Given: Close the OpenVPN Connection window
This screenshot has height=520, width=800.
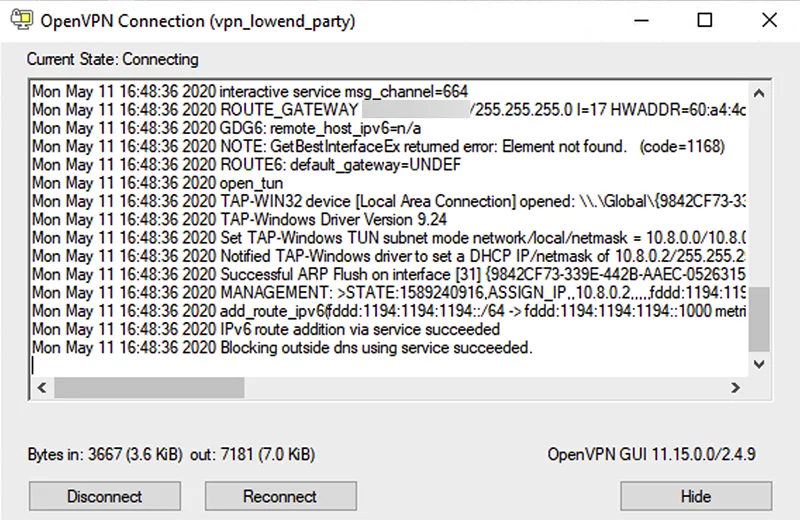Looking at the screenshot, I should (x=769, y=20).
